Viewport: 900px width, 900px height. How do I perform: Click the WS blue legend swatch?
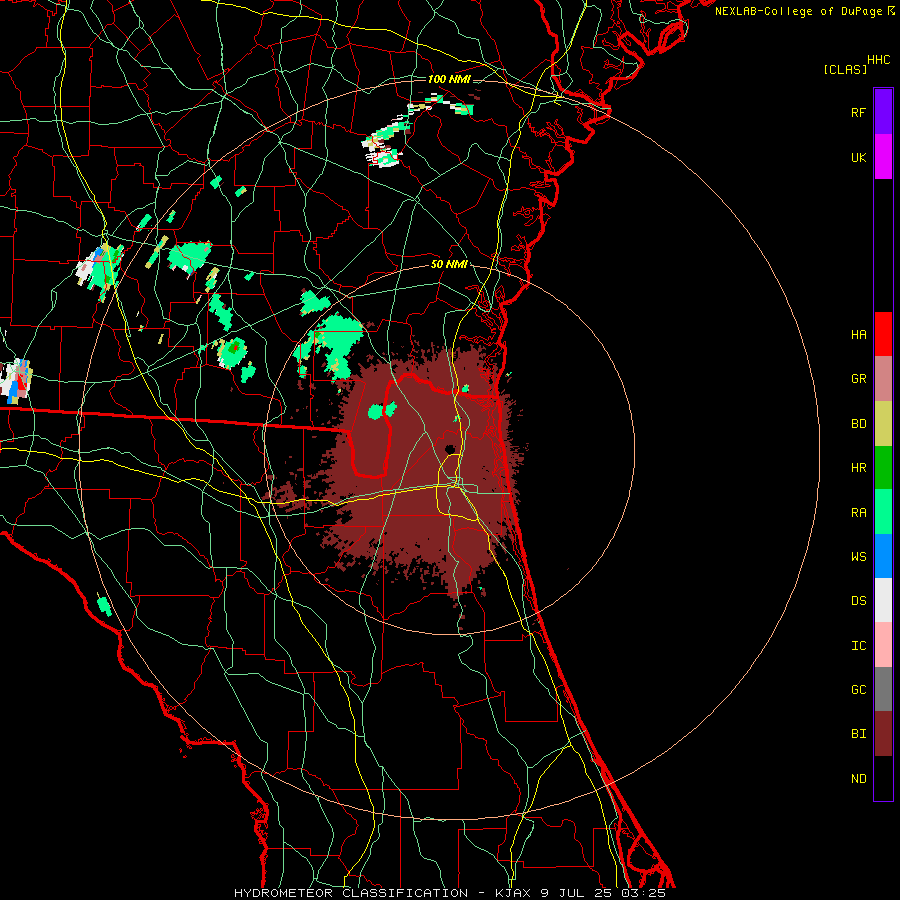(x=883, y=556)
